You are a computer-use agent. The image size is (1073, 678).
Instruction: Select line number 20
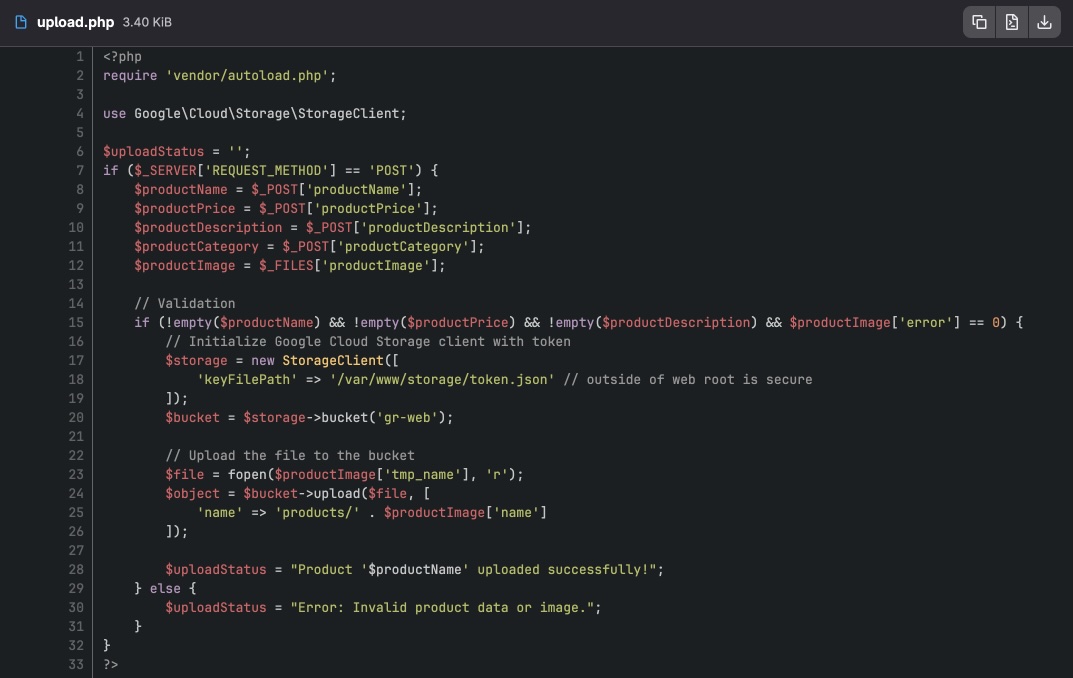[76, 417]
